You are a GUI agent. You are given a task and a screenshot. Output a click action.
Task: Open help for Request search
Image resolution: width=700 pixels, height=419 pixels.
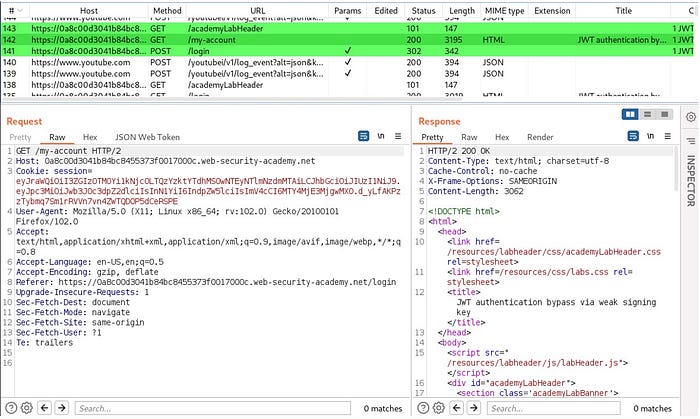click(11, 408)
